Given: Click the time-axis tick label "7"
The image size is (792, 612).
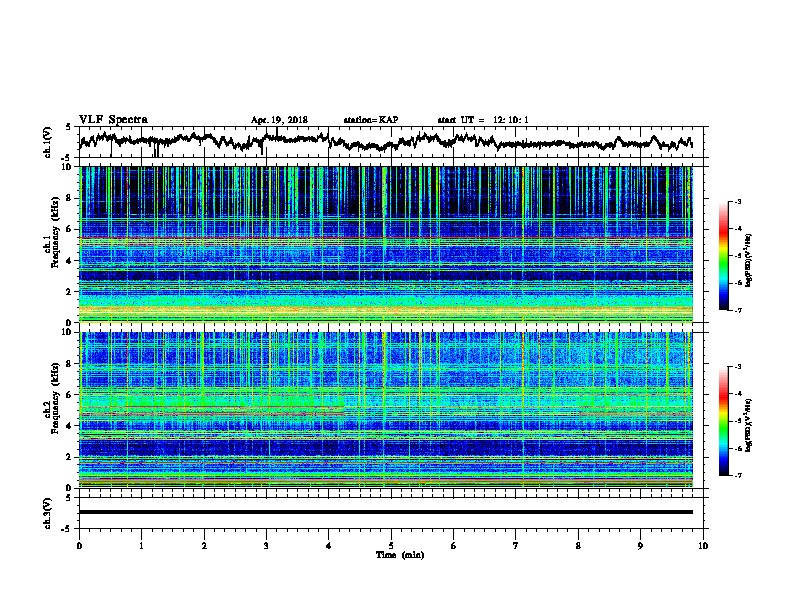Looking at the screenshot, I should pyautogui.click(x=516, y=546).
